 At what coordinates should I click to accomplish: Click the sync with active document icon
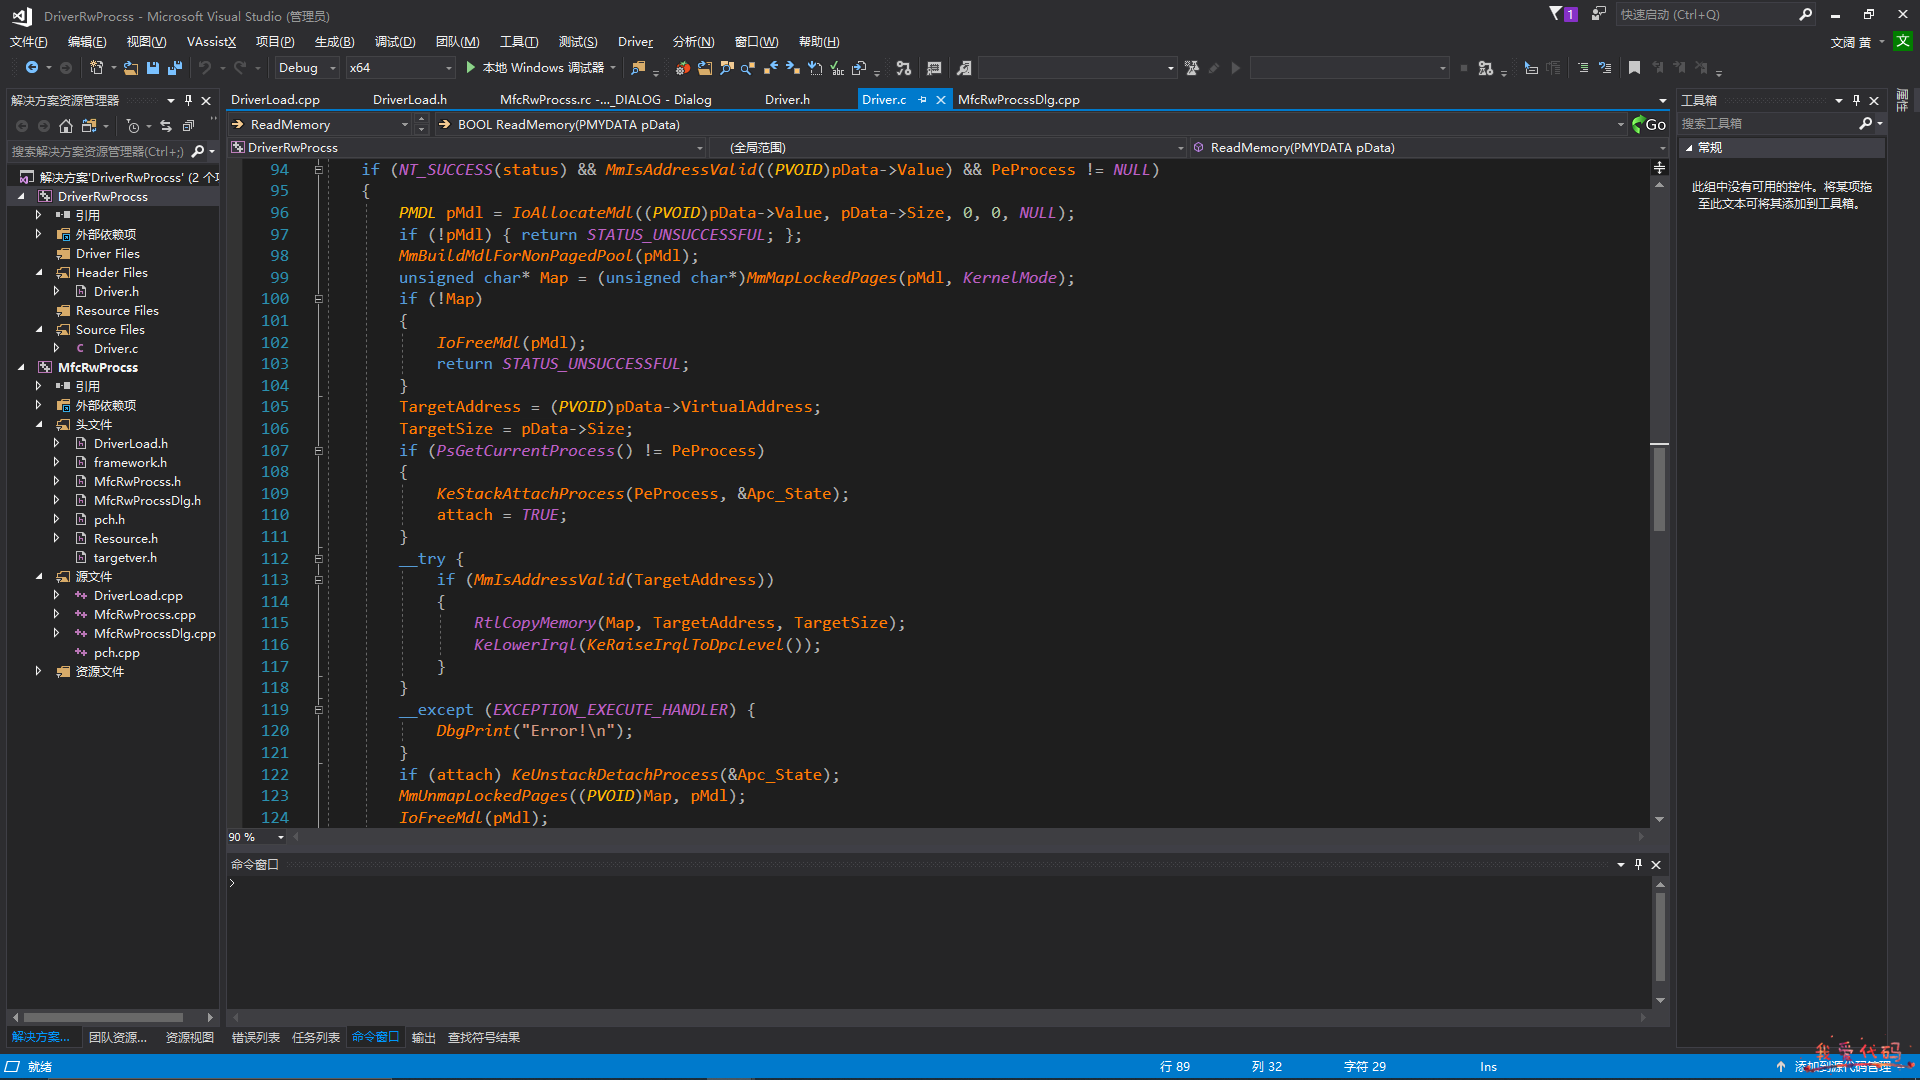tap(166, 126)
